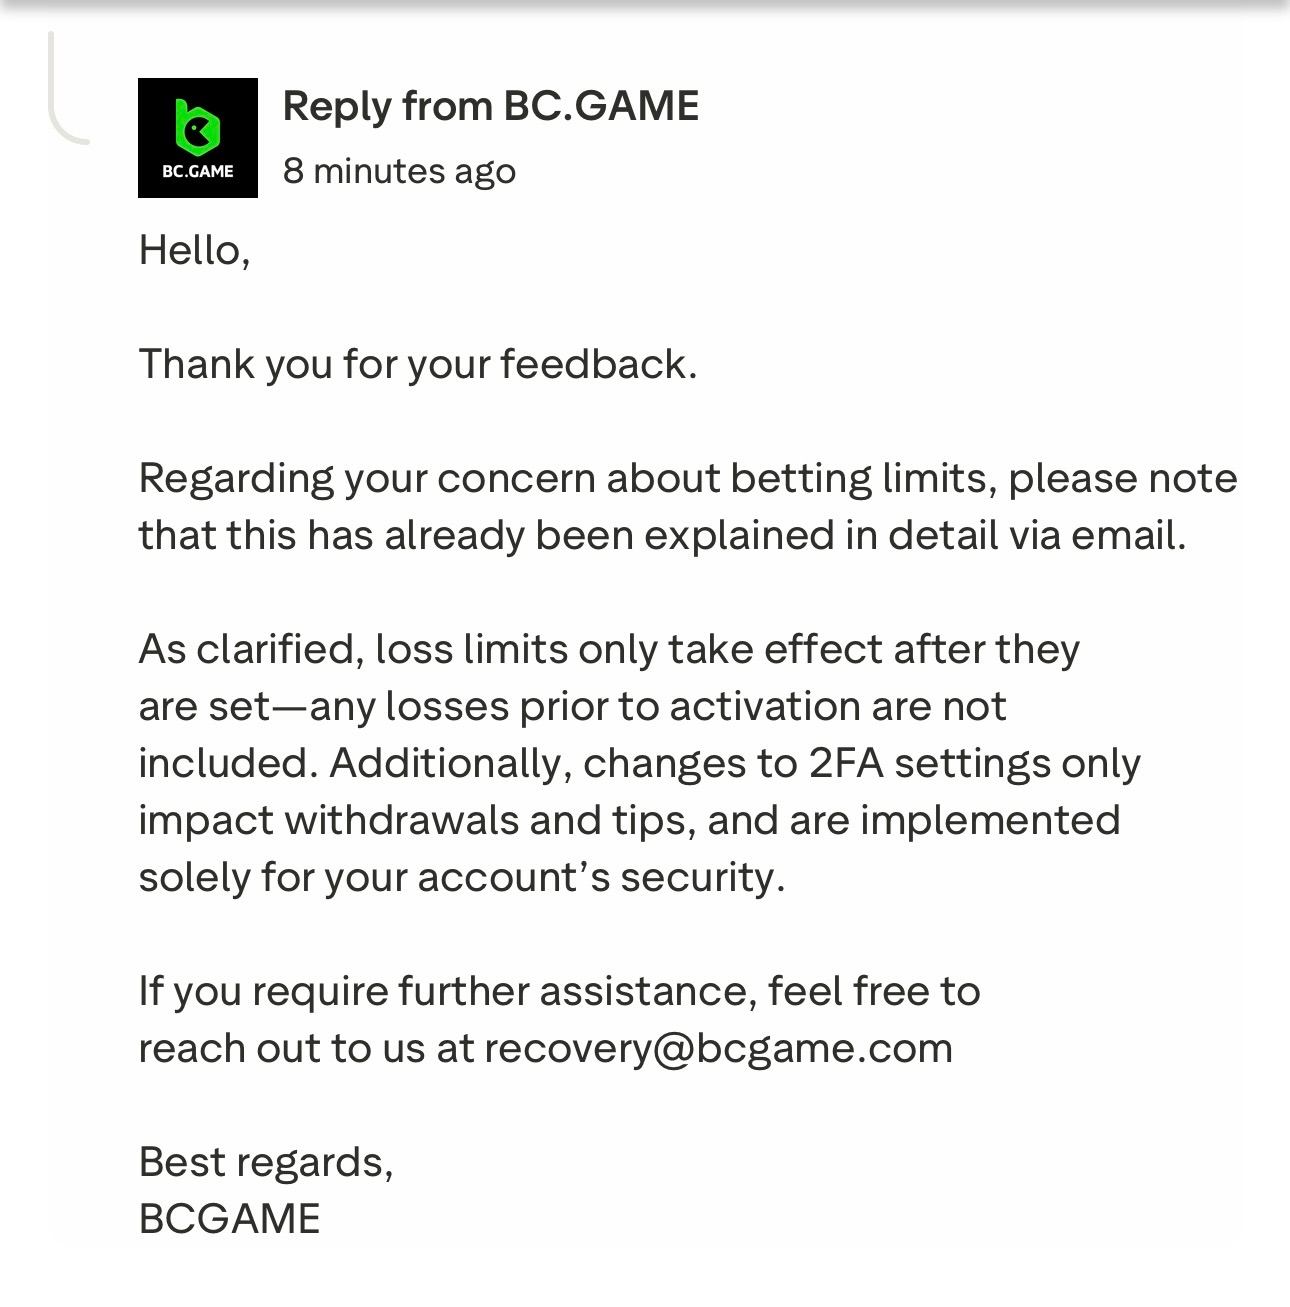Click the green BC.GAME mascot logo
Viewport: 1290px width, 1307px height.
197,127
